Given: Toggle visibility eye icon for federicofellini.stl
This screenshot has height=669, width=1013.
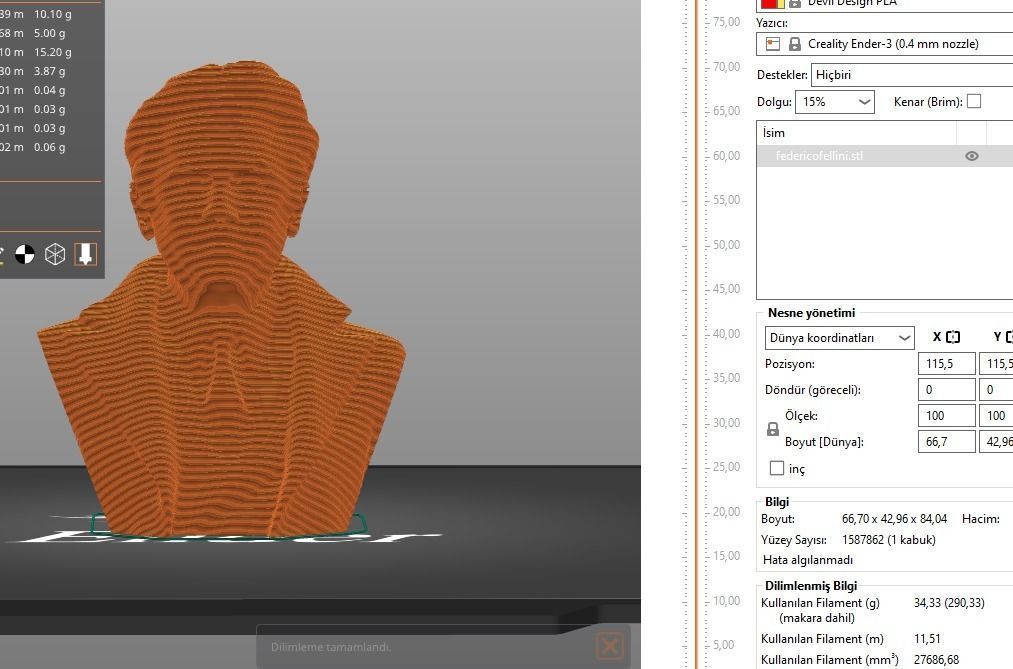Looking at the screenshot, I should (971, 156).
